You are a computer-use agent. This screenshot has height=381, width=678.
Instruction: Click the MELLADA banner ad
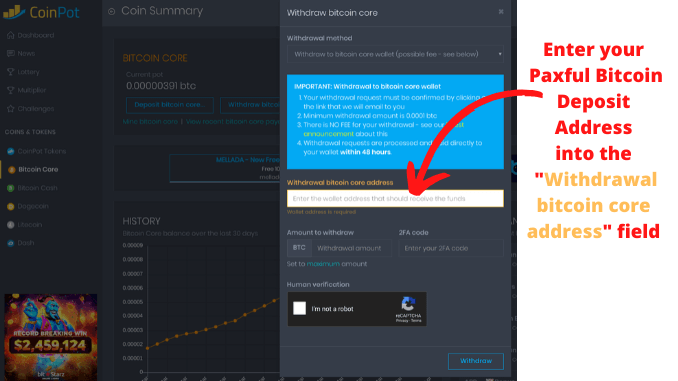coord(225,168)
